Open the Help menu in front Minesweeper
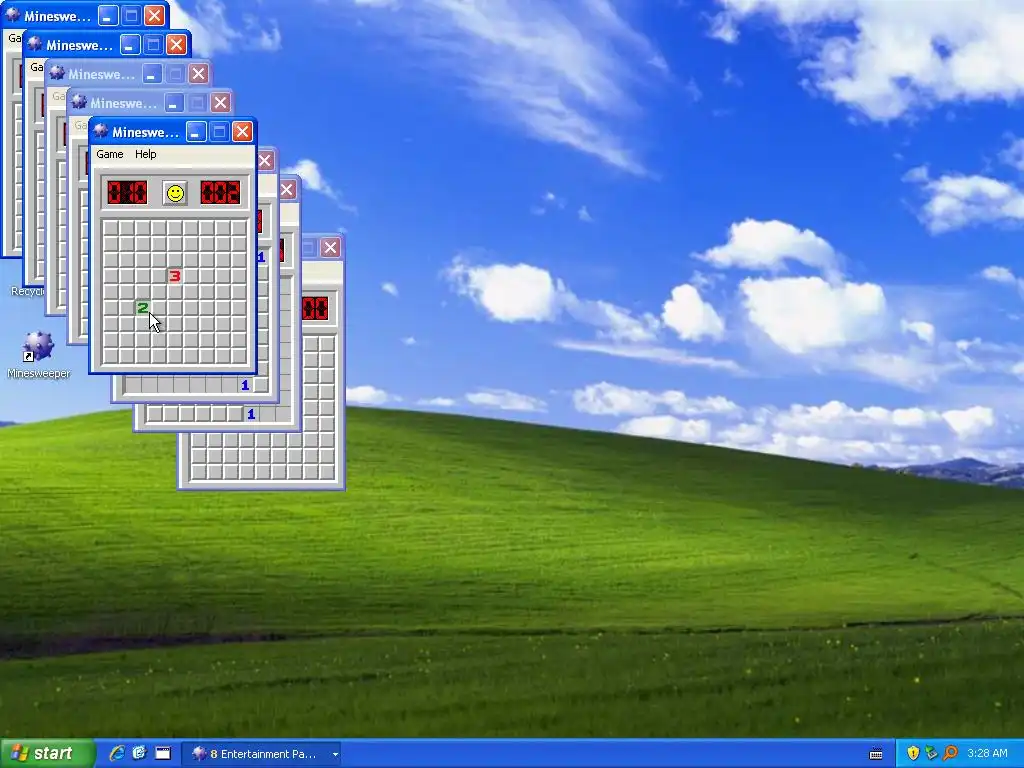This screenshot has width=1024, height=768. click(x=146, y=154)
